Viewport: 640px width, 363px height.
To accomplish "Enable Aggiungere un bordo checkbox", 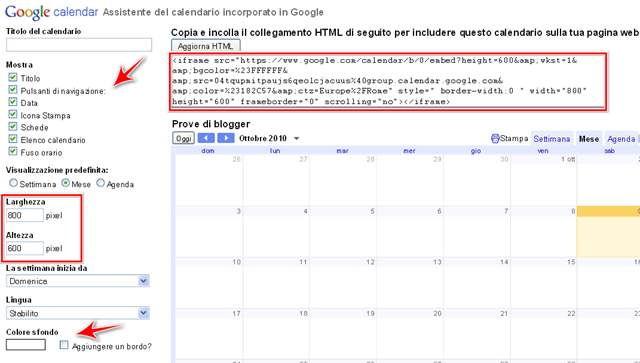I will pyautogui.click(x=64, y=345).
